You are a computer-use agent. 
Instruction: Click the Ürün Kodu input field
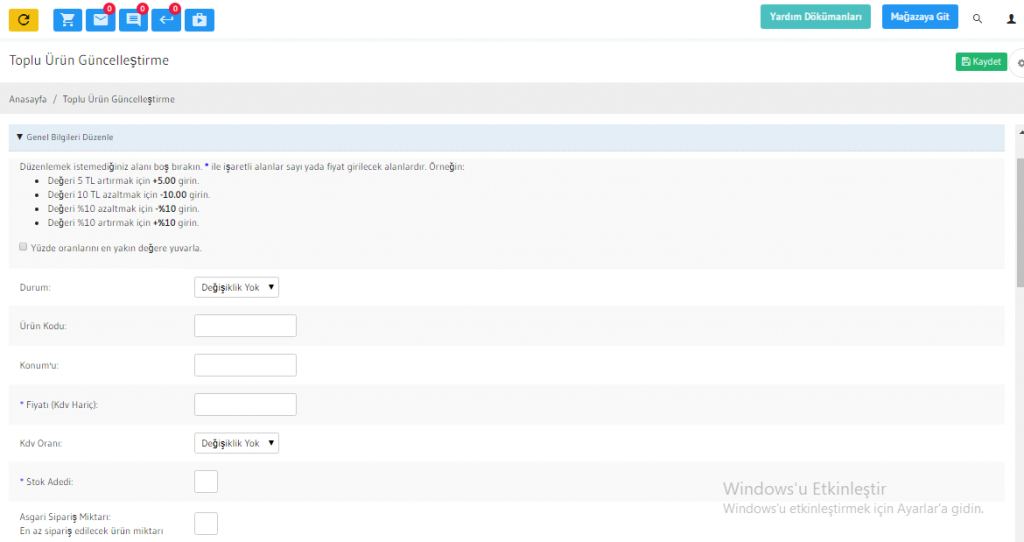[x=245, y=326]
